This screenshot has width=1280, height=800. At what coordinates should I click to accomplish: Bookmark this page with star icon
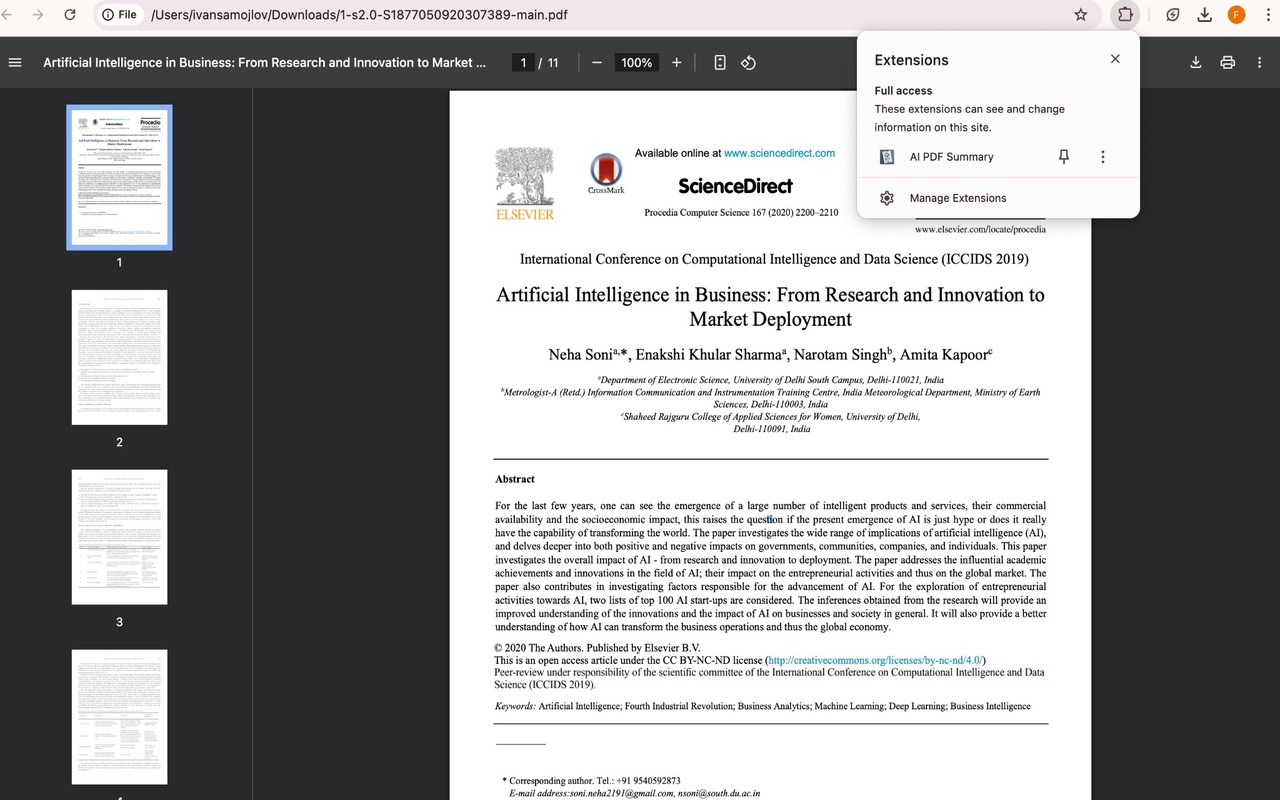point(1081,15)
